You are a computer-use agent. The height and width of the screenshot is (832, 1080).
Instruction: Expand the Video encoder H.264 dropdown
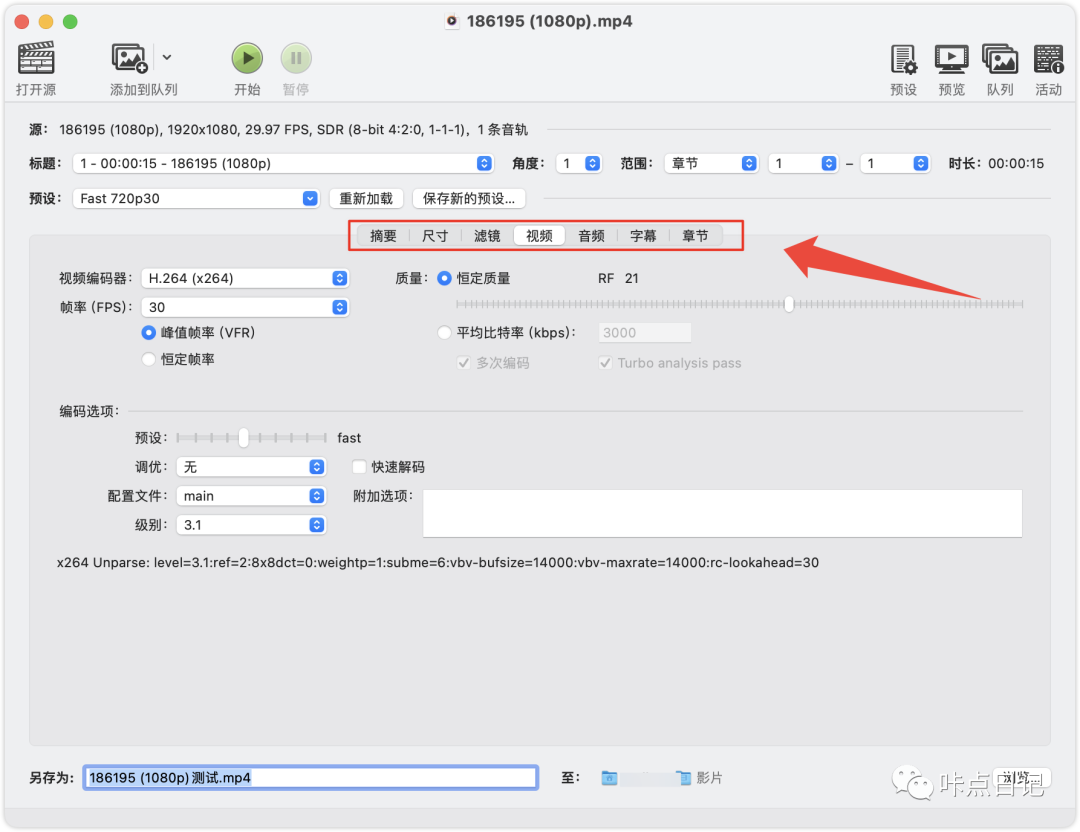click(x=244, y=279)
